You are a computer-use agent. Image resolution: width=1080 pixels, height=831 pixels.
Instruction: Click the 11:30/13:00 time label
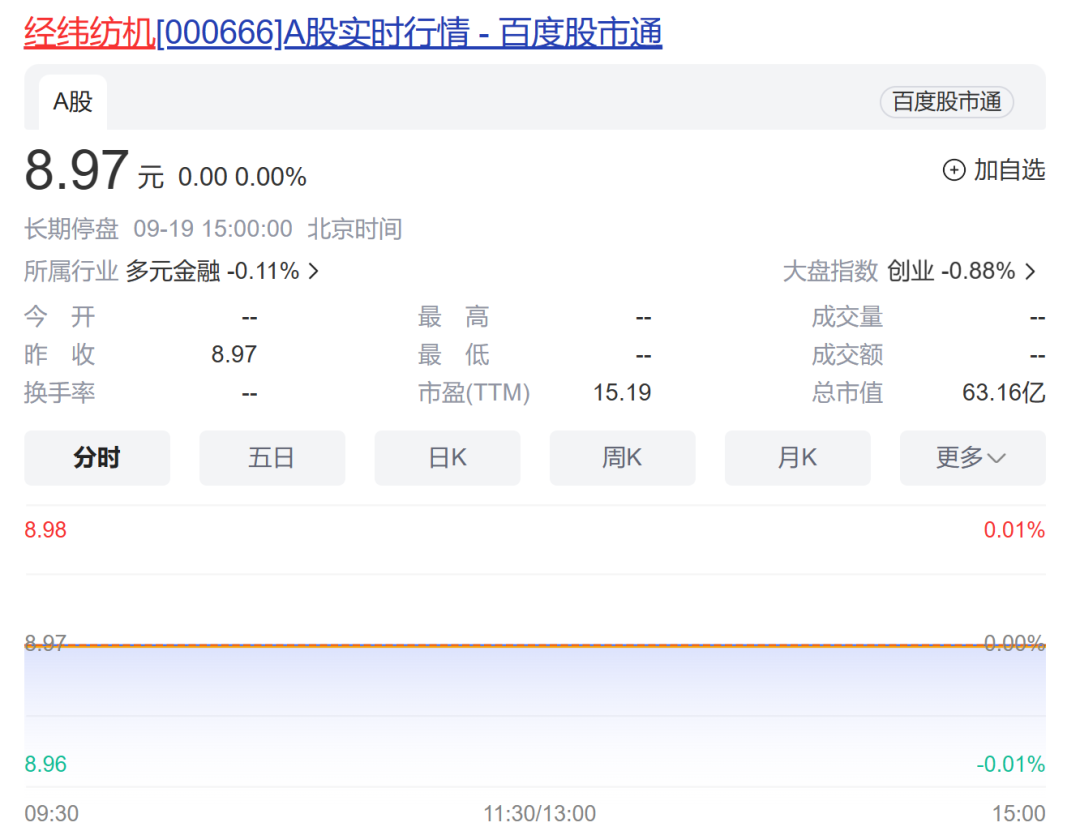click(x=539, y=814)
